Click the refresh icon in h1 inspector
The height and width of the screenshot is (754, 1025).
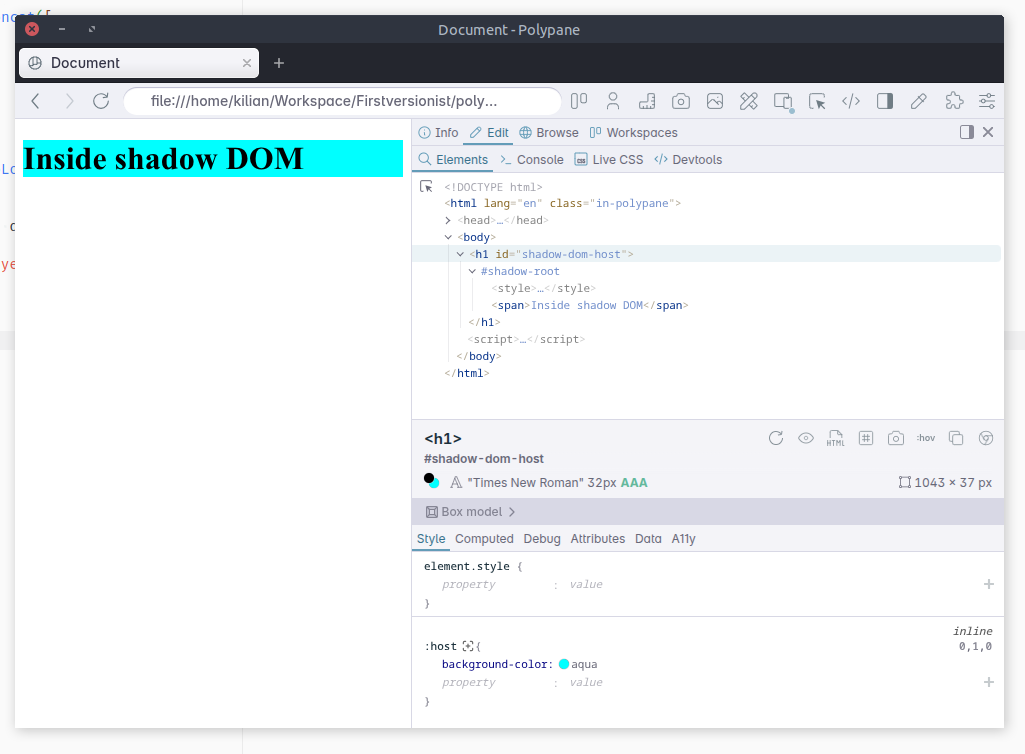pos(776,438)
